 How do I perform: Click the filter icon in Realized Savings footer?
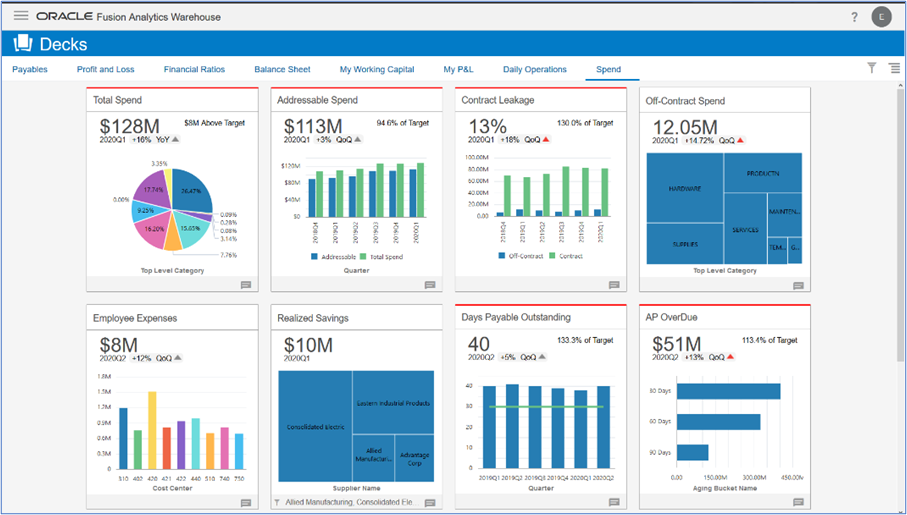pyautogui.click(x=277, y=502)
